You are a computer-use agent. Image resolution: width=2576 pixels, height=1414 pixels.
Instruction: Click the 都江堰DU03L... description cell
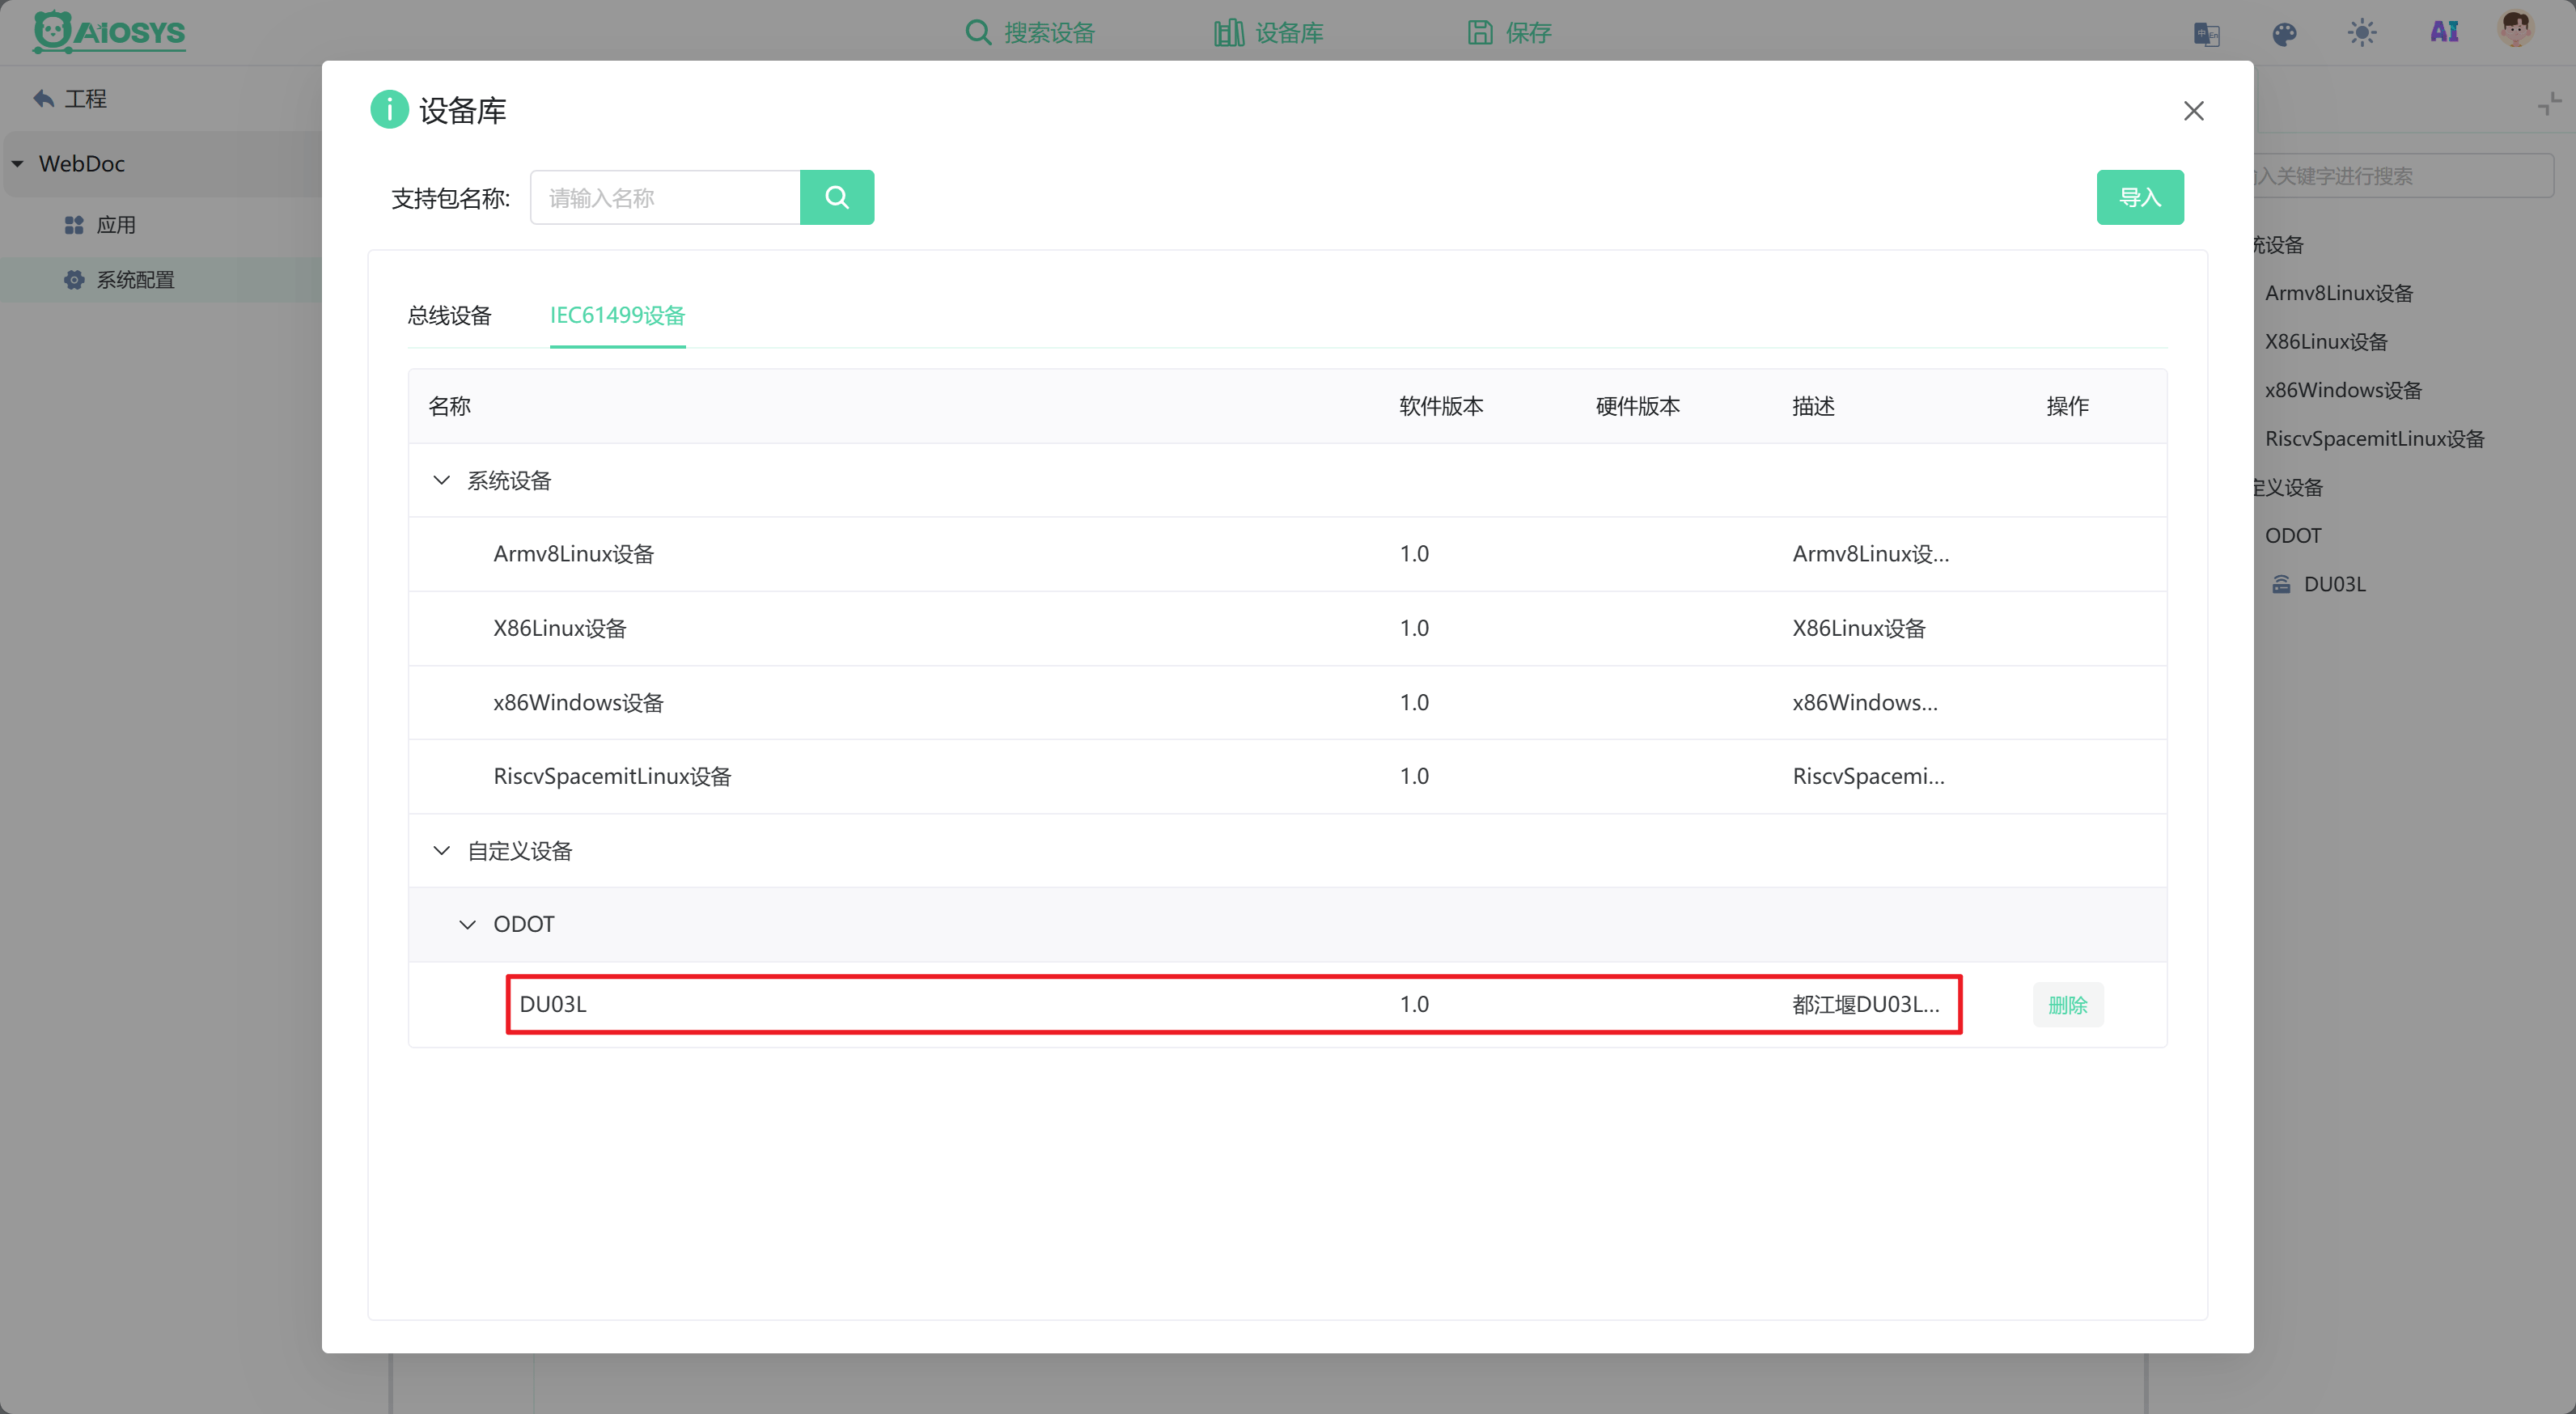(x=1865, y=1004)
